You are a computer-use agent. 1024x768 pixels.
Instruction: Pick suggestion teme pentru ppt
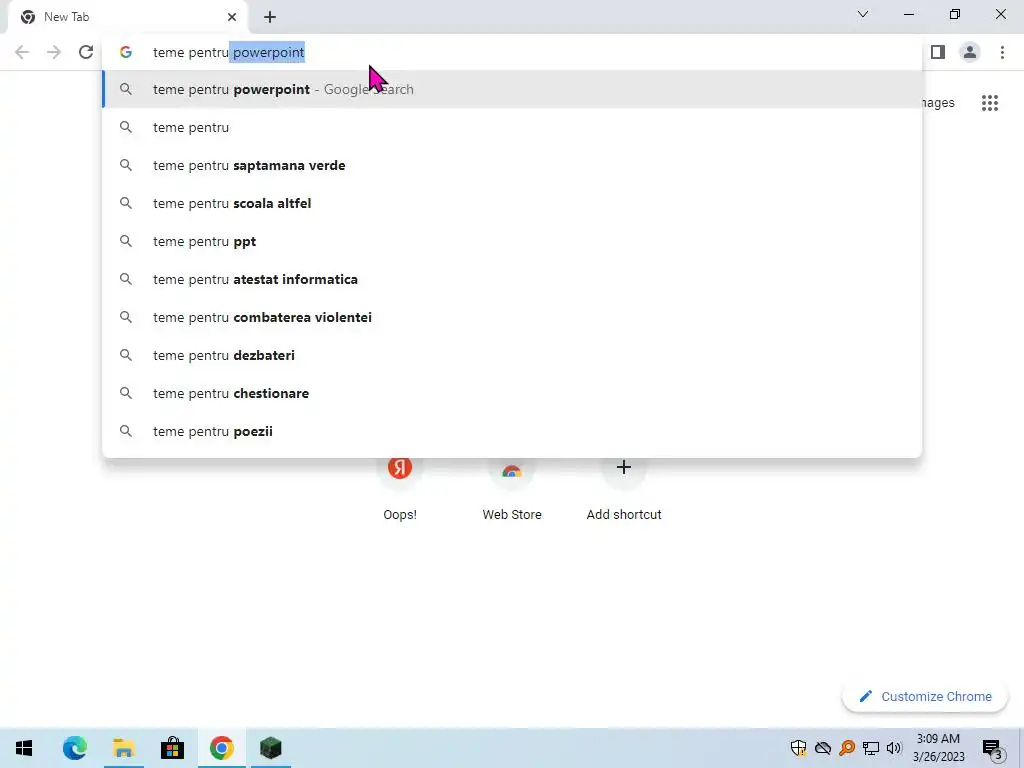click(x=513, y=241)
